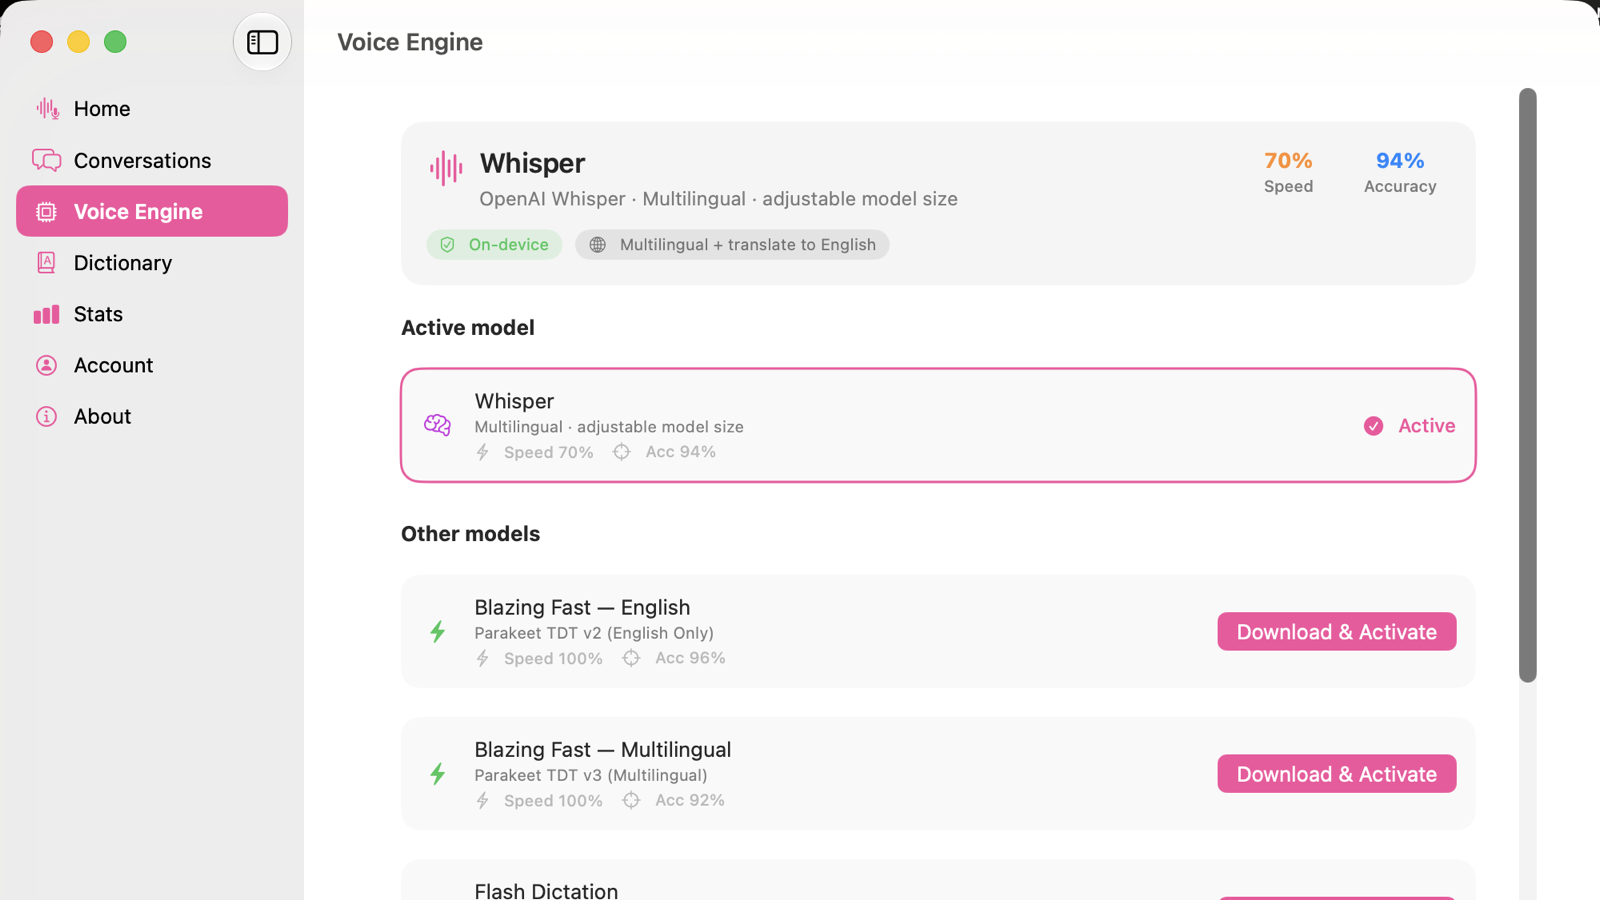Click the On-device shield icon
The image size is (1600, 900).
[448, 245]
